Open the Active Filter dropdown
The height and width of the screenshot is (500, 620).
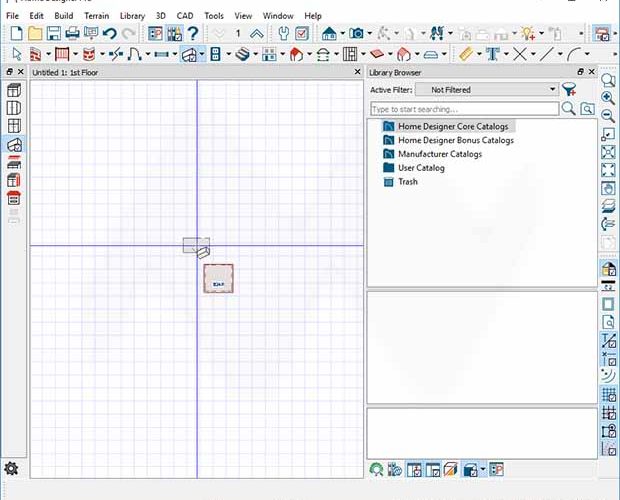click(487, 90)
